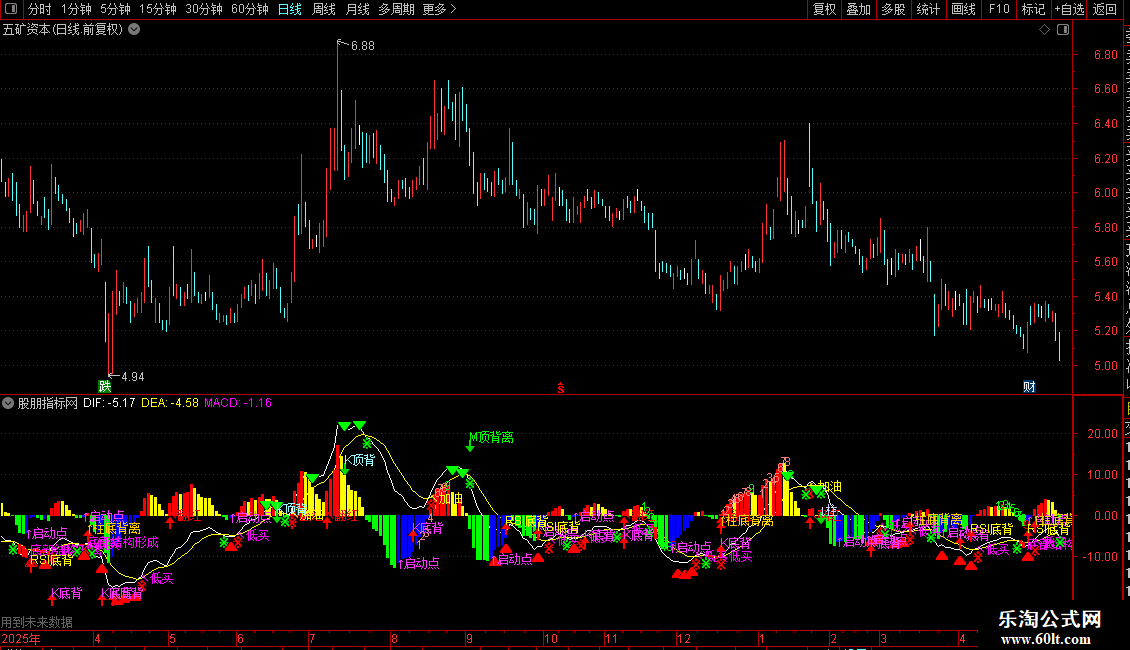The width and height of the screenshot is (1130, 650).
Task: Click the DEA: -4.58 value
Action: pyautogui.click(x=169, y=403)
